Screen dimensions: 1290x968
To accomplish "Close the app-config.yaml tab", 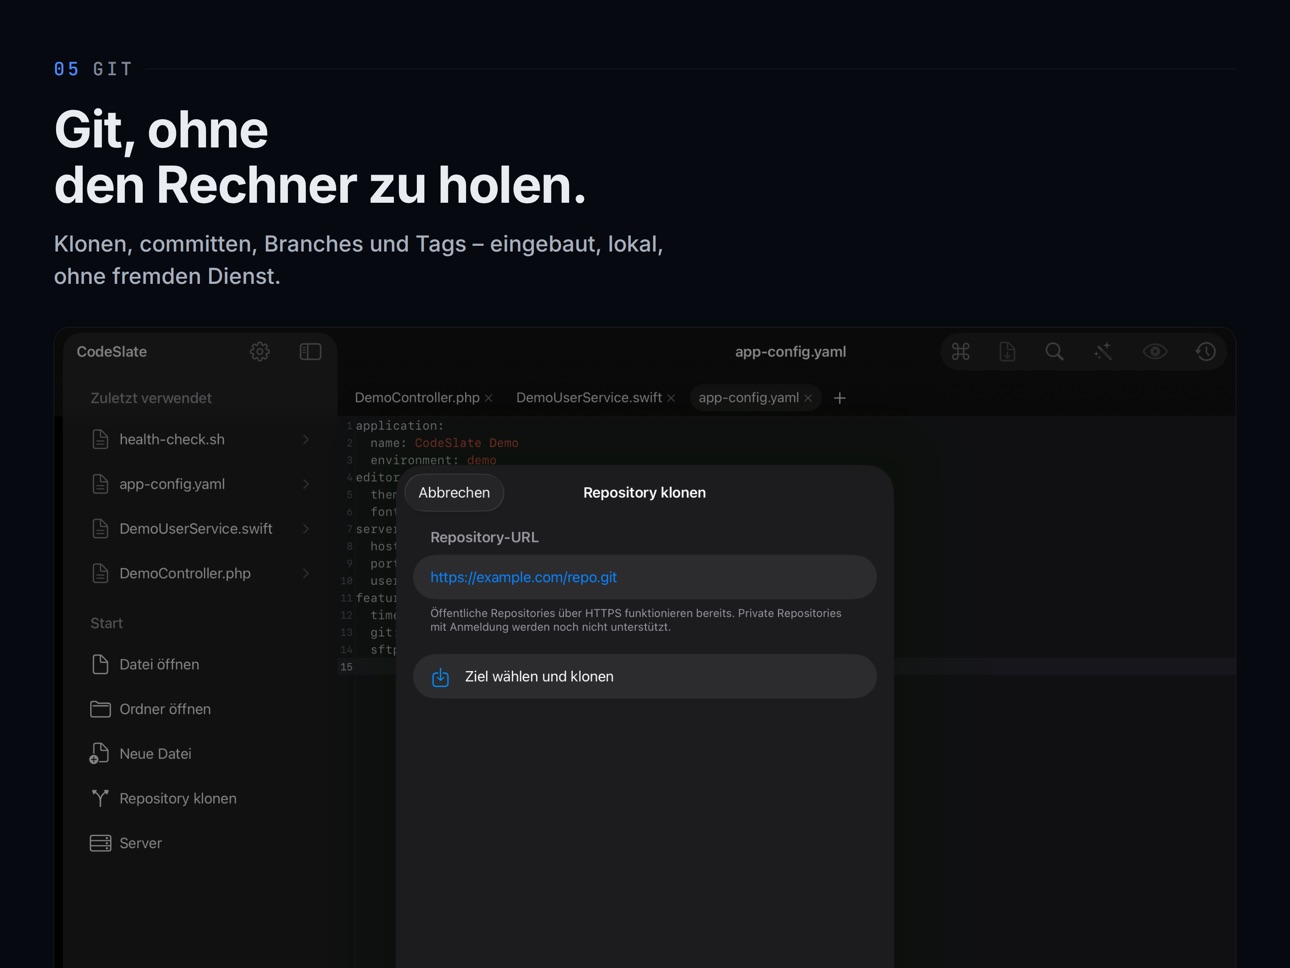I will (x=808, y=398).
